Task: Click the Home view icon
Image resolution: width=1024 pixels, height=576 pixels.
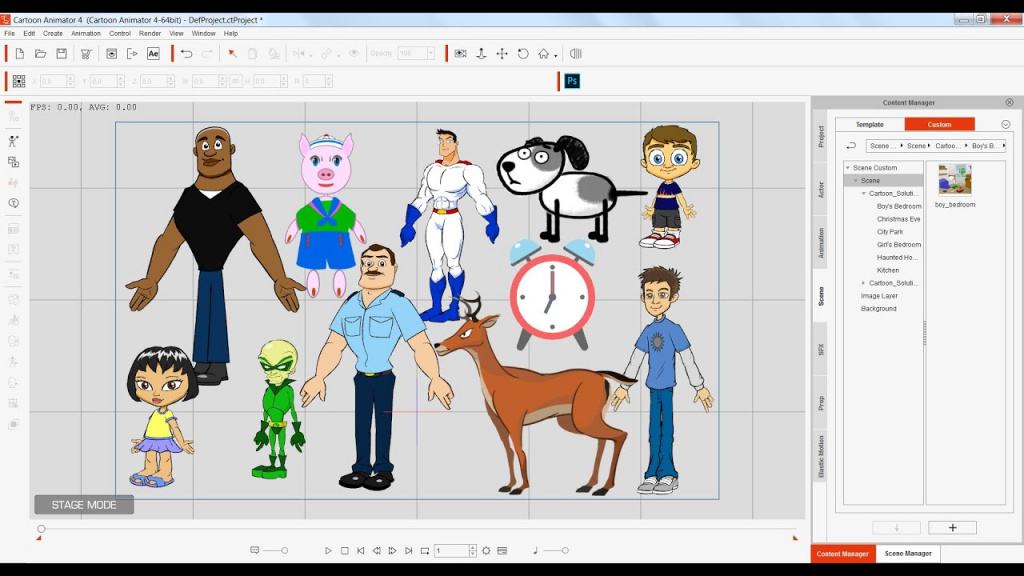Action: click(x=543, y=54)
